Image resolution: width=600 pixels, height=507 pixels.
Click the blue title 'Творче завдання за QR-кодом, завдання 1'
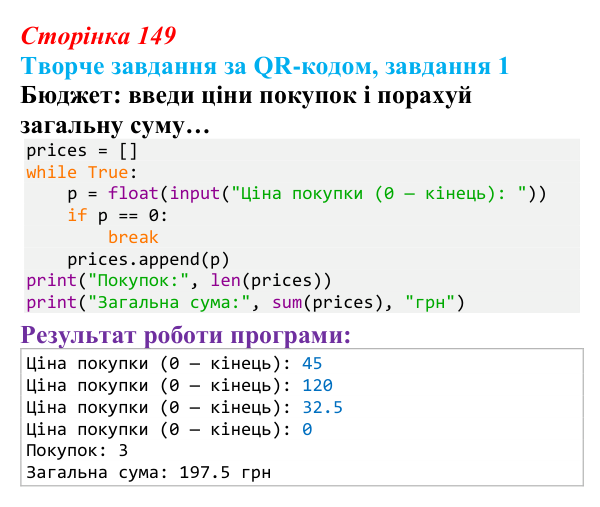coord(264,66)
